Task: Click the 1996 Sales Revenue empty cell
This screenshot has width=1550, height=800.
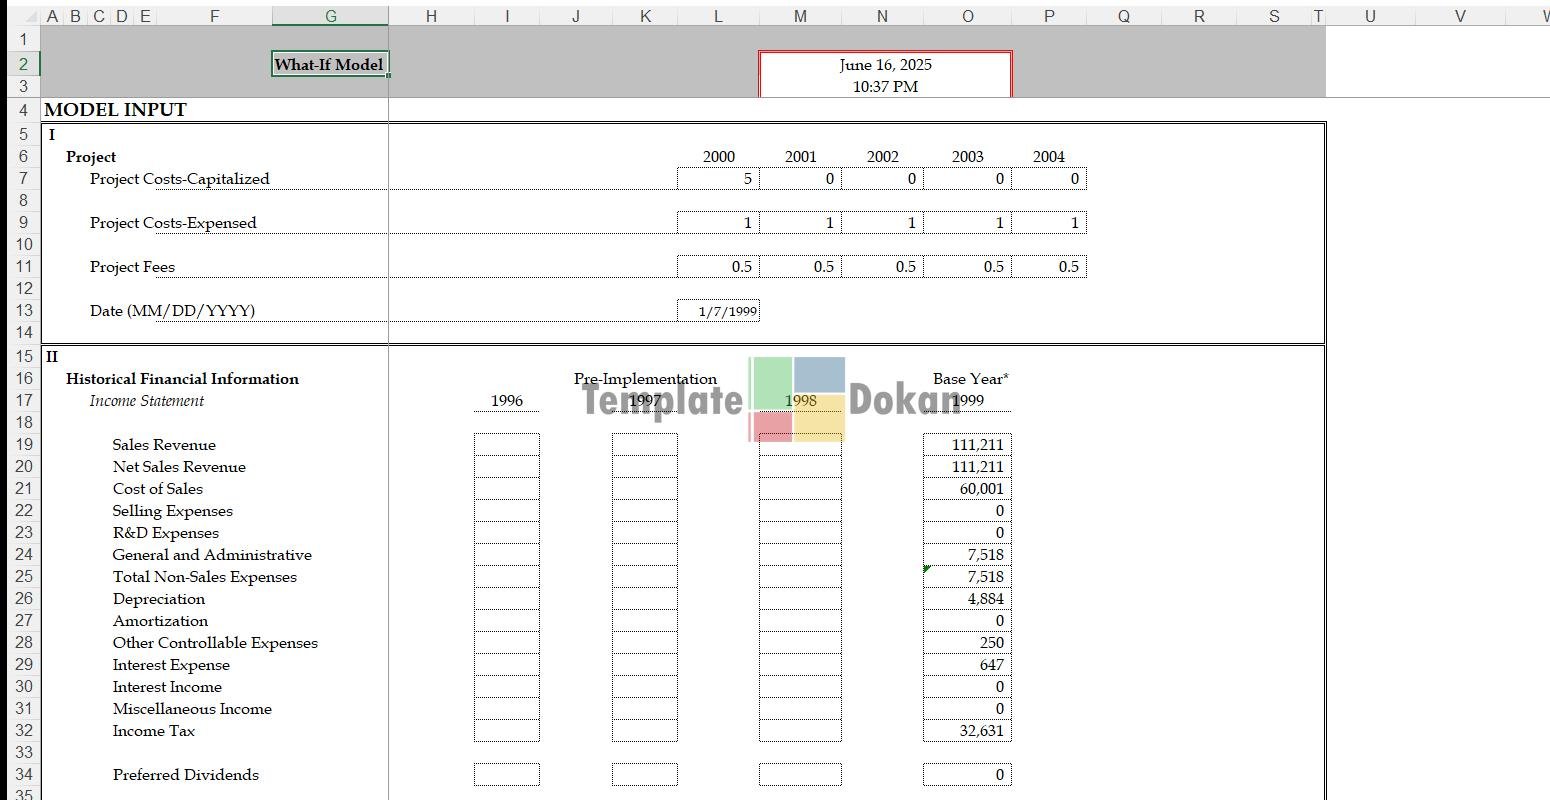Action: pos(506,445)
